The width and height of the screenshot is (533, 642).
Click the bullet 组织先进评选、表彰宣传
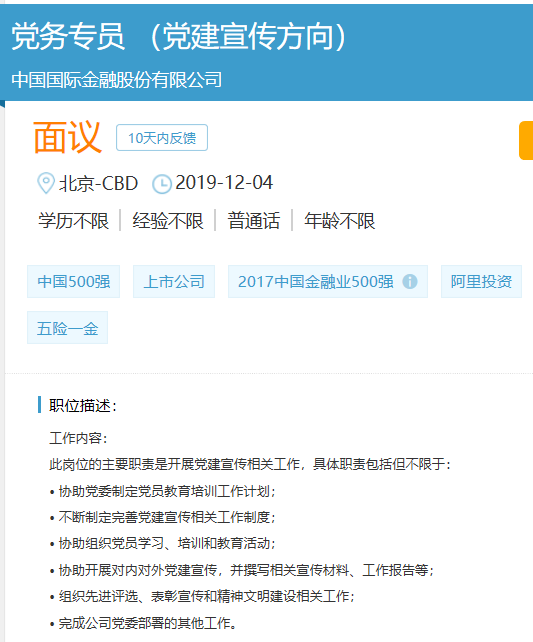(202, 596)
